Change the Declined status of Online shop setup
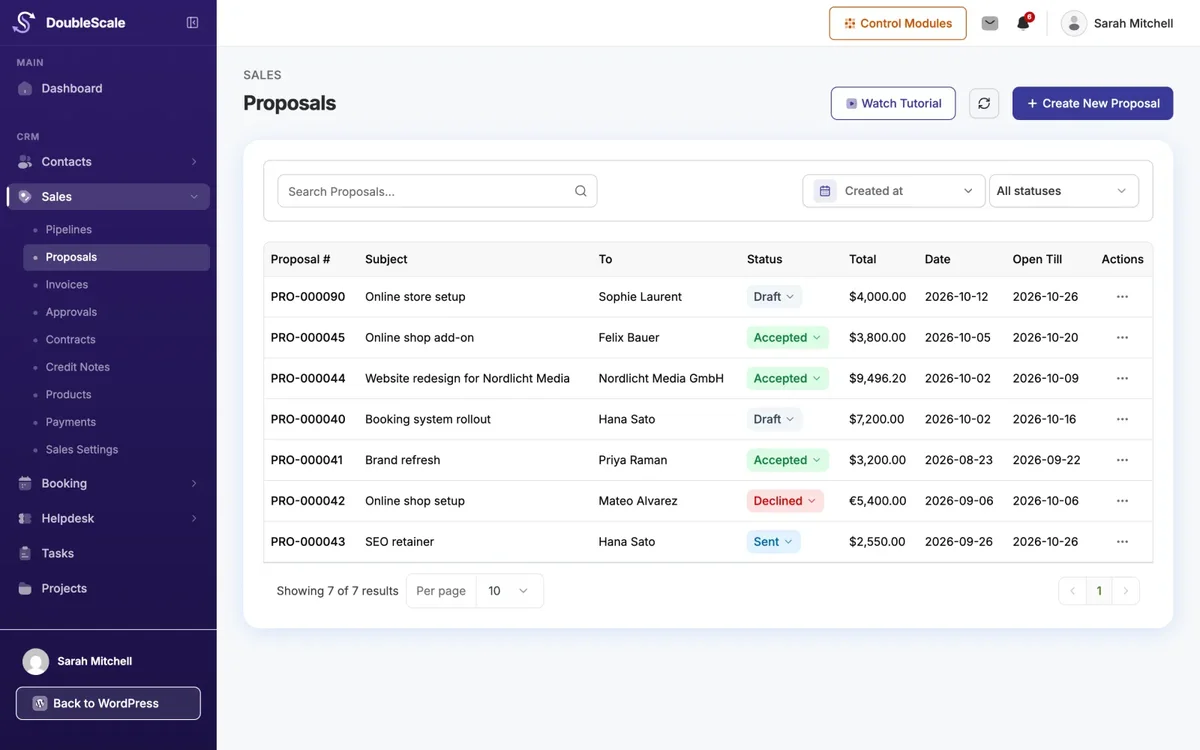Image resolution: width=1200 pixels, height=750 pixels. pyautogui.click(x=785, y=501)
